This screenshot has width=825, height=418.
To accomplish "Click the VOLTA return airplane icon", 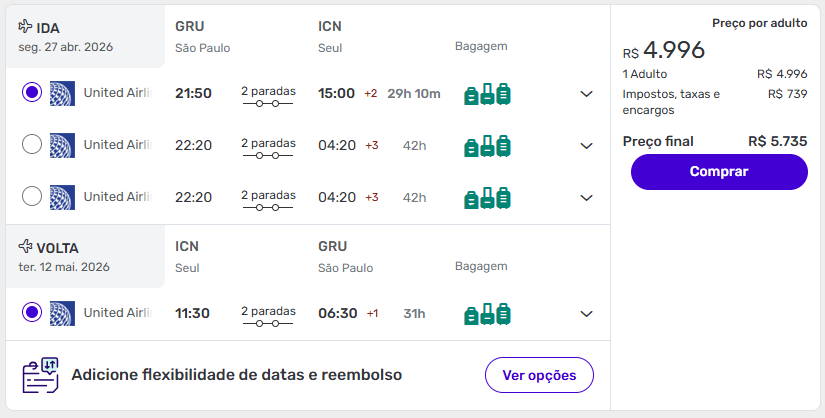I will click(25, 247).
